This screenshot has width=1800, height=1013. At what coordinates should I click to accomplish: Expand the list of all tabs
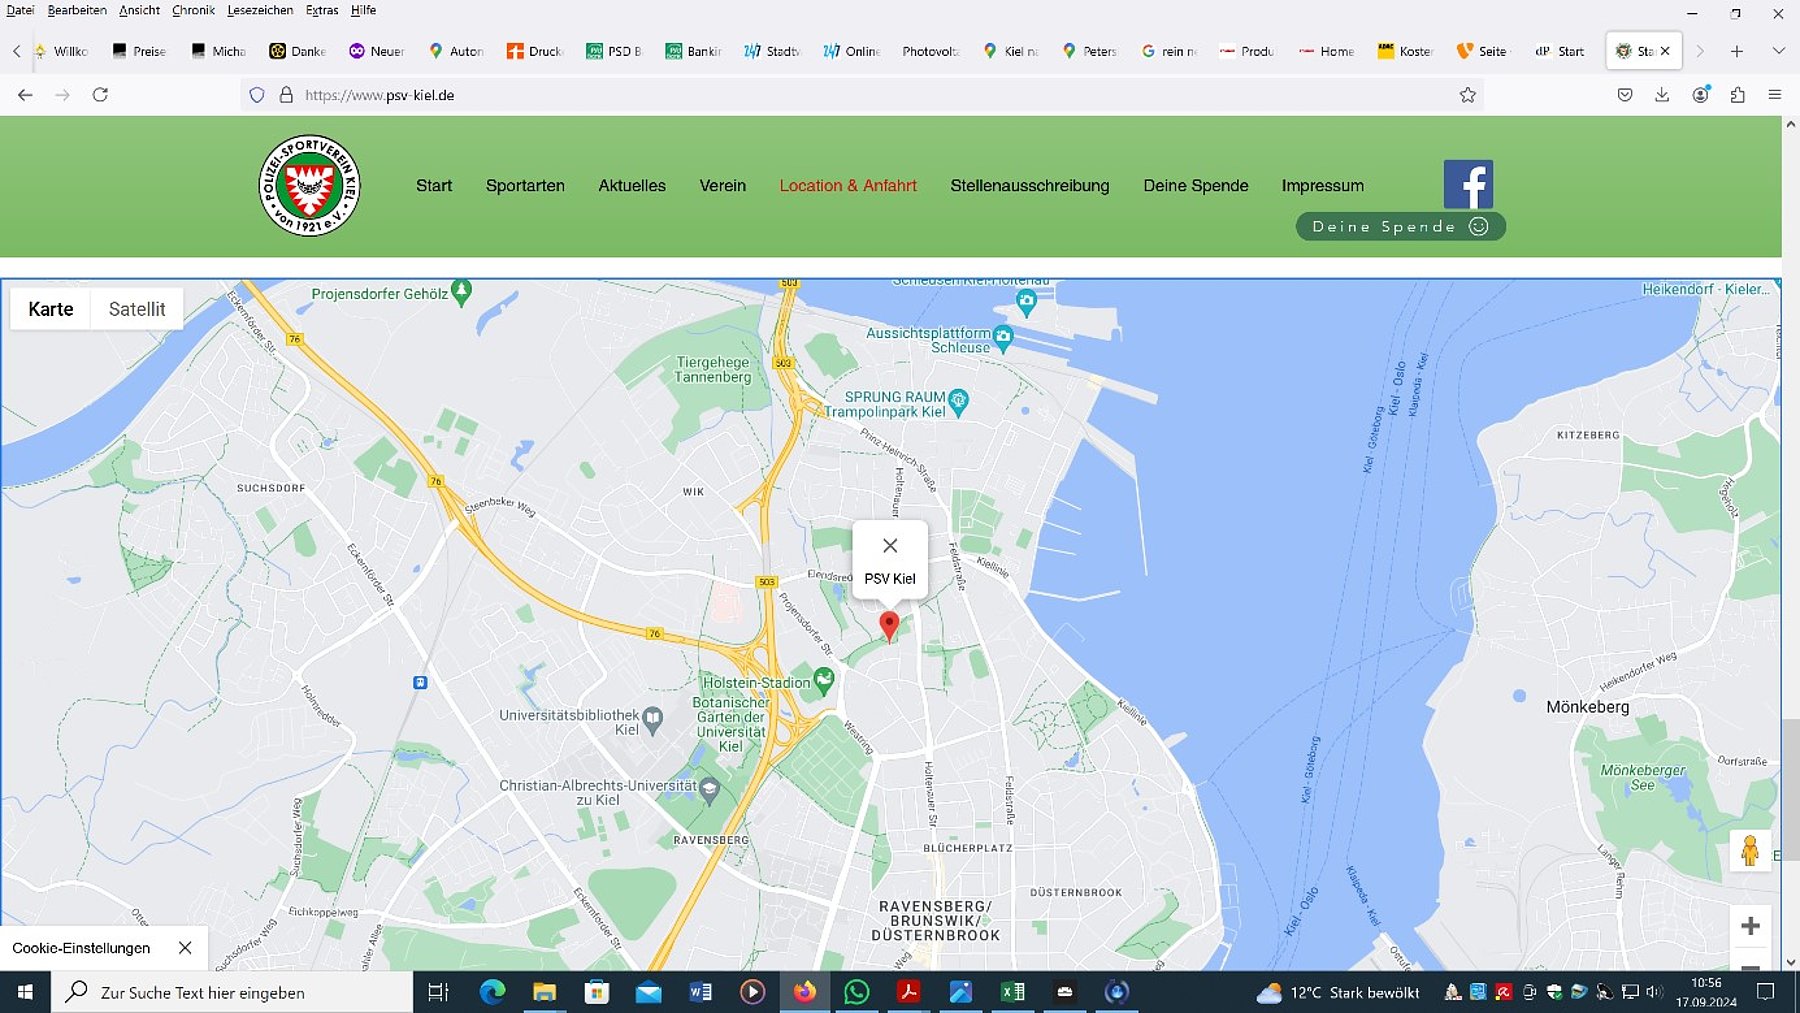click(1778, 51)
